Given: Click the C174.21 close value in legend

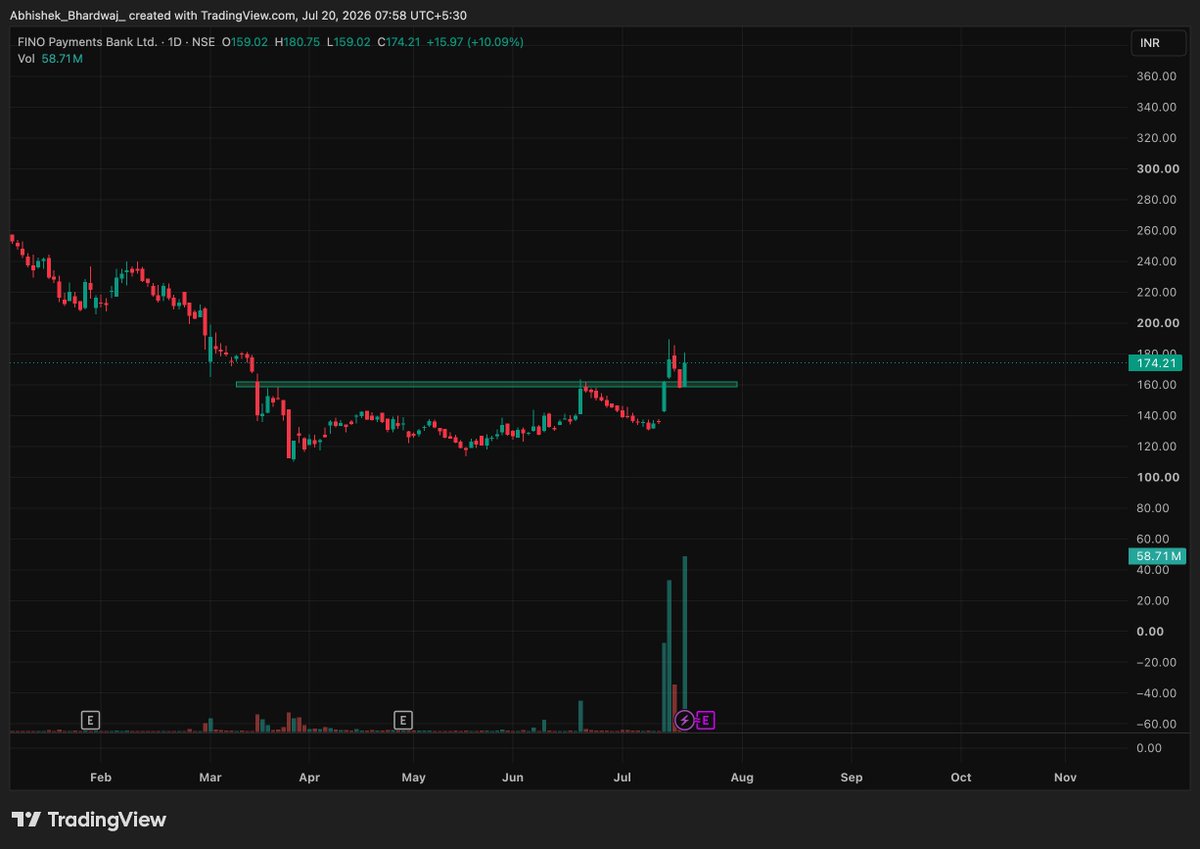Looking at the screenshot, I should click(399, 42).
